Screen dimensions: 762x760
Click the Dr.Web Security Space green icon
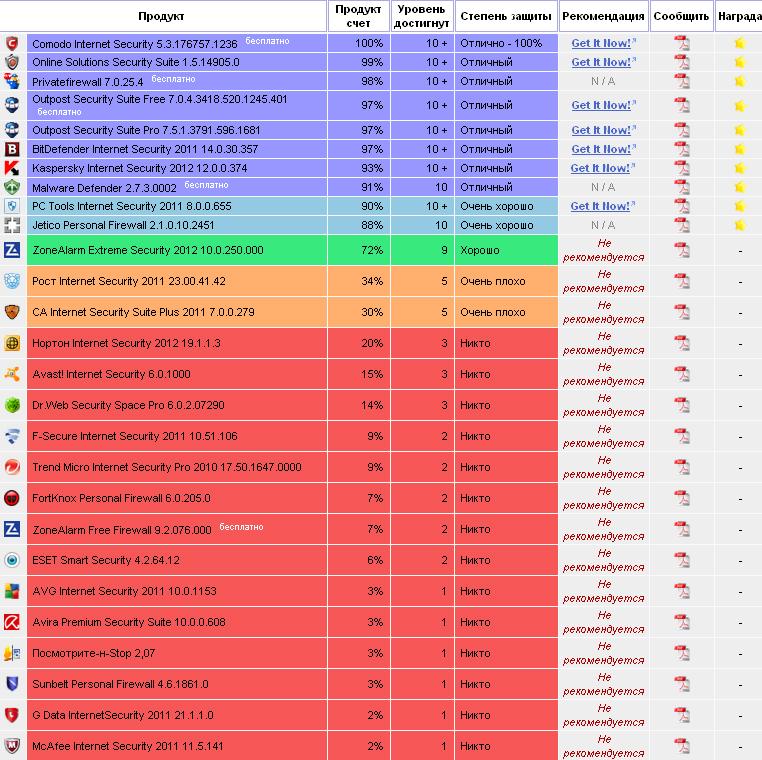[x=12, y=405]
